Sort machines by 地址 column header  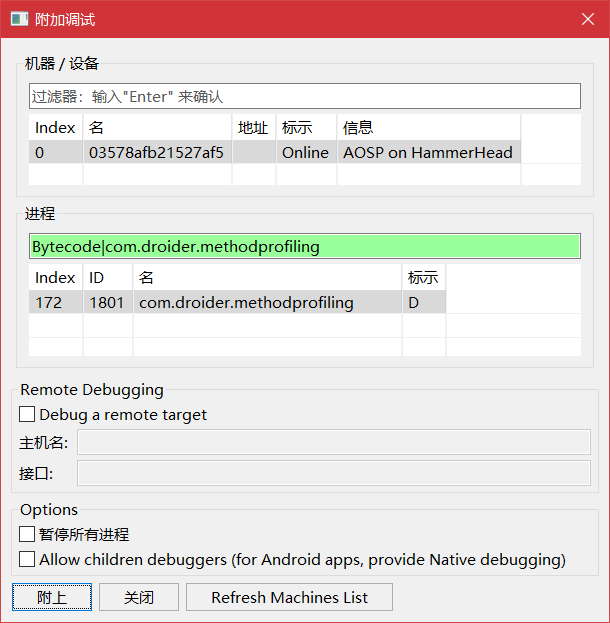[254, 128]
